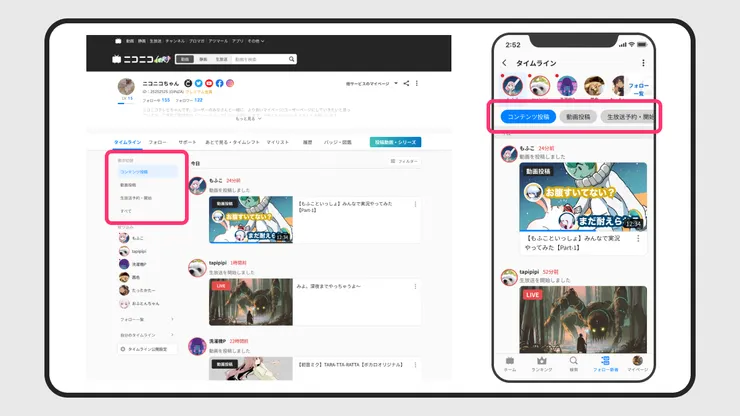Switch to the サポート tab
This screenshot has width=740, height=416.
tap(187, 142)
